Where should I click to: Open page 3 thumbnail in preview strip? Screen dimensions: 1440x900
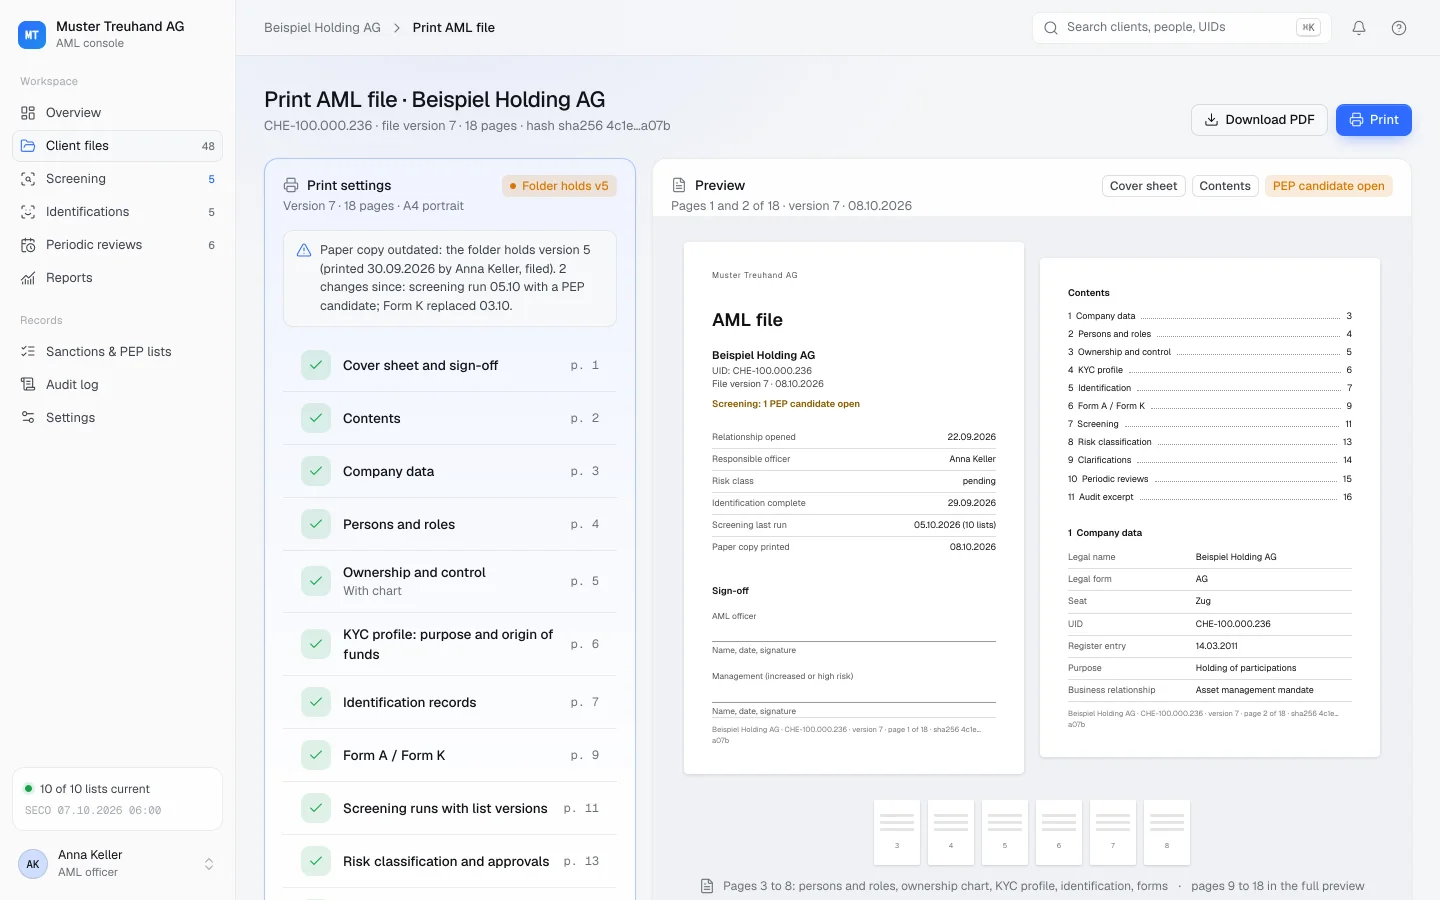[x=897, y=832]
